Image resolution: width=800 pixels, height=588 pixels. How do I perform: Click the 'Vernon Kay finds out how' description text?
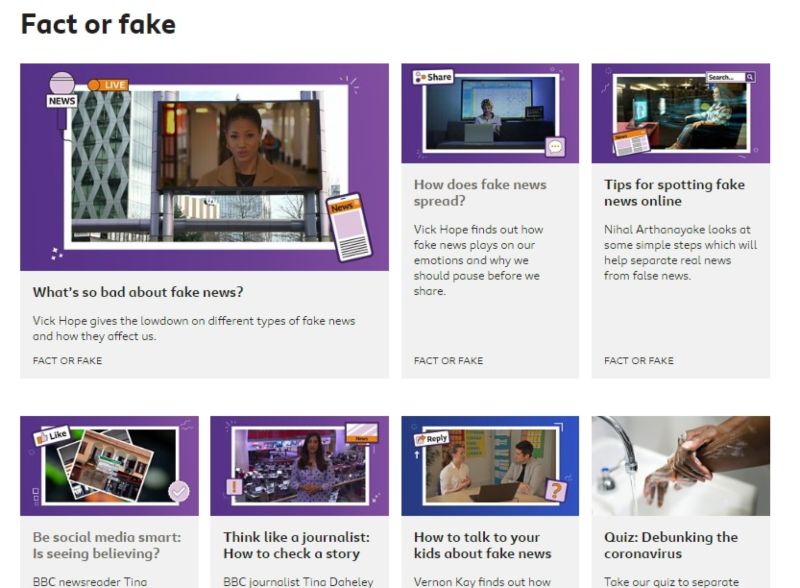(x=482, y=581)
